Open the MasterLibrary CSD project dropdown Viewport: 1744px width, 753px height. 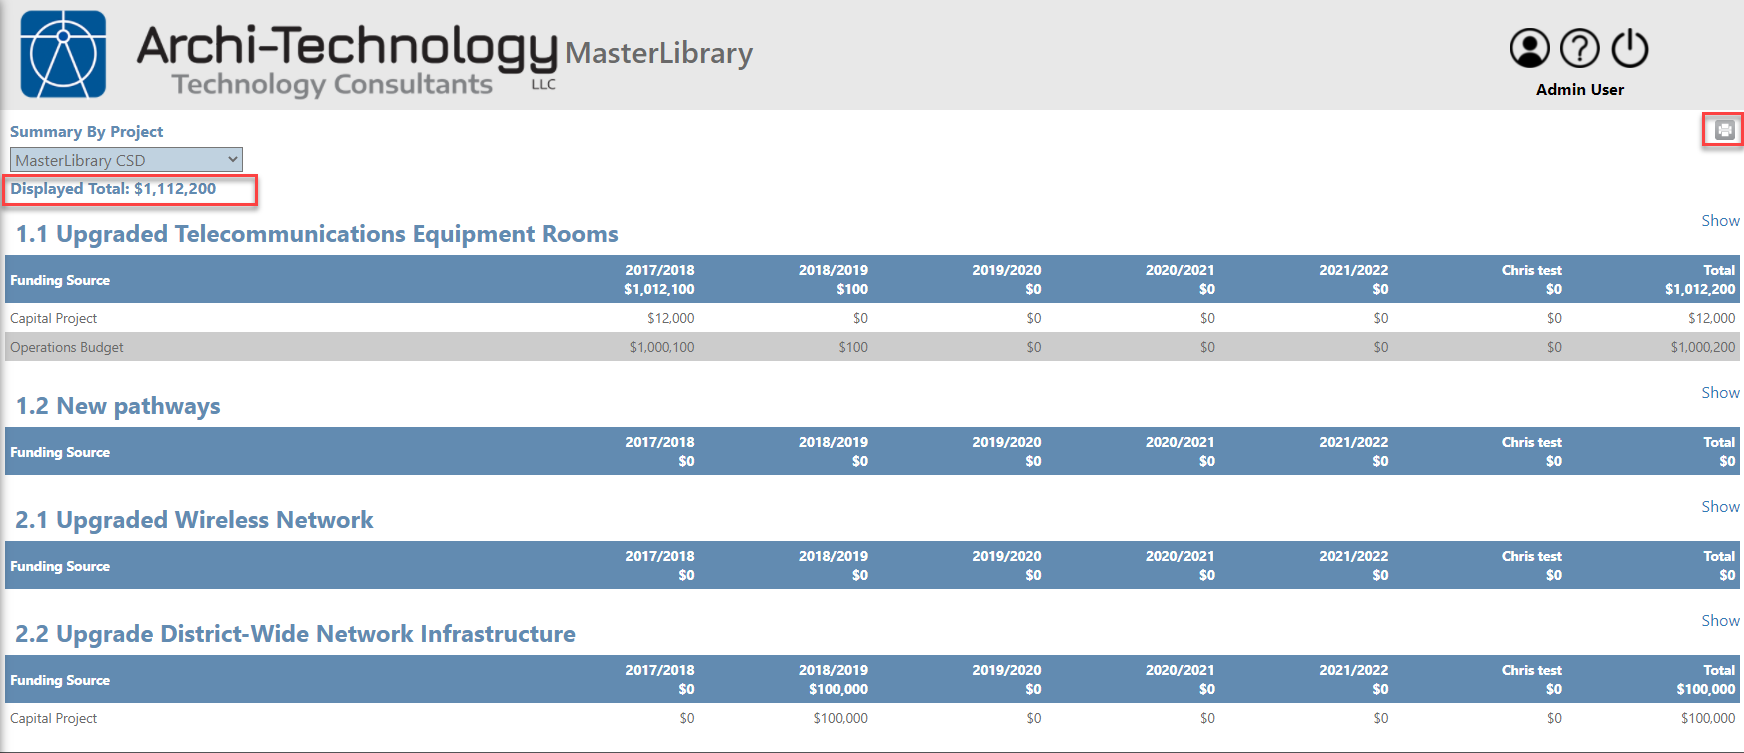pyautogui.click(x=126, y=160)
